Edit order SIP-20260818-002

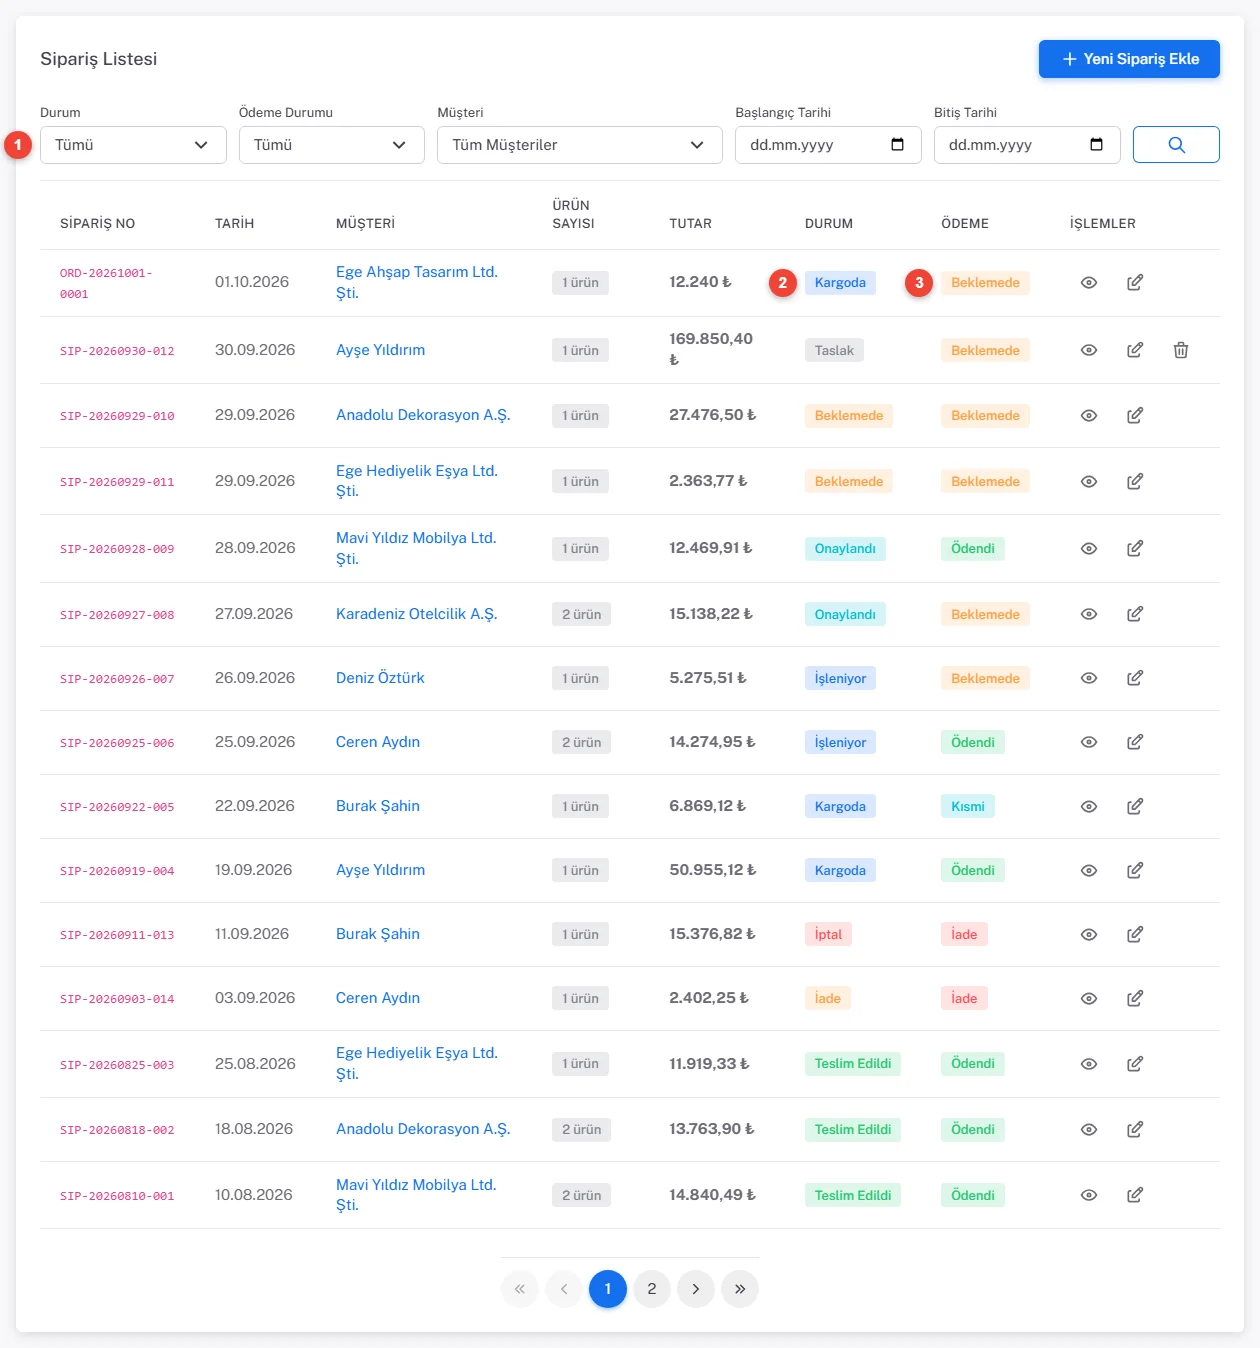pos(1135,1130)
